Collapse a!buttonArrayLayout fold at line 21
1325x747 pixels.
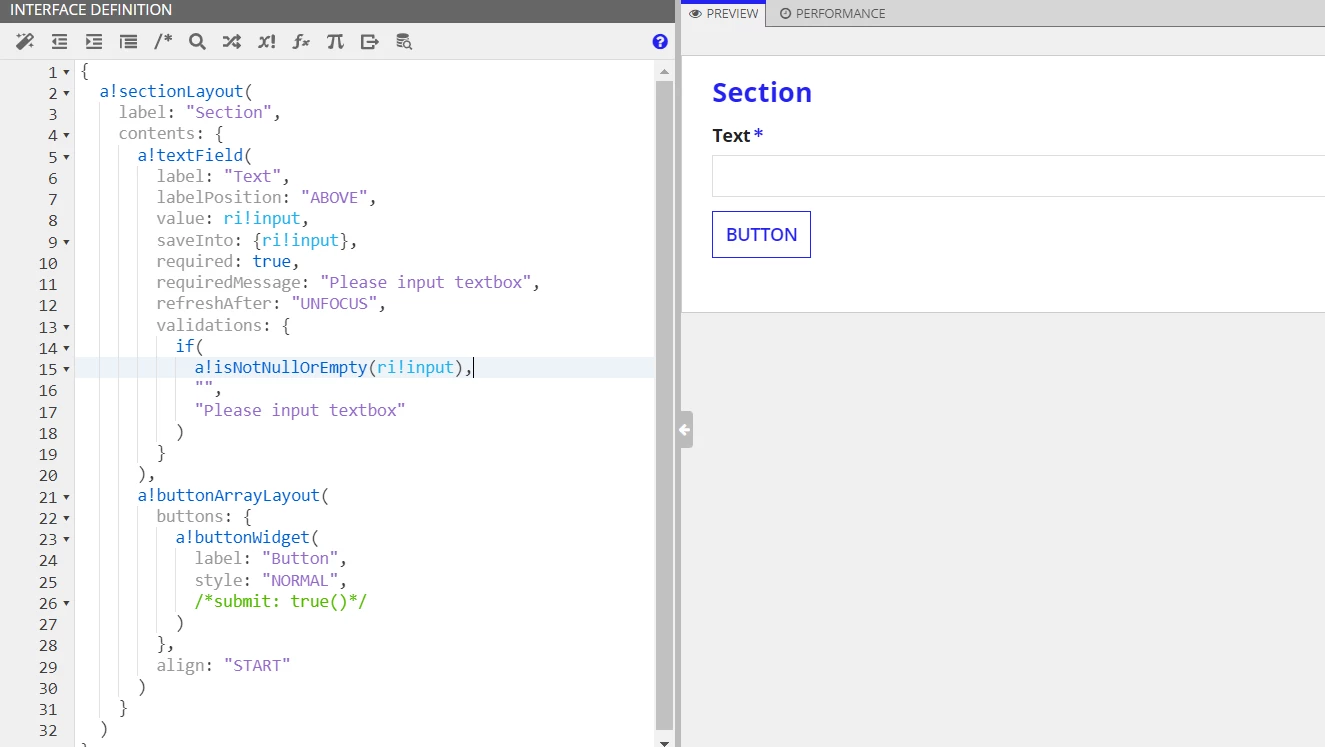pyautogui.click(x=67, y=497)
